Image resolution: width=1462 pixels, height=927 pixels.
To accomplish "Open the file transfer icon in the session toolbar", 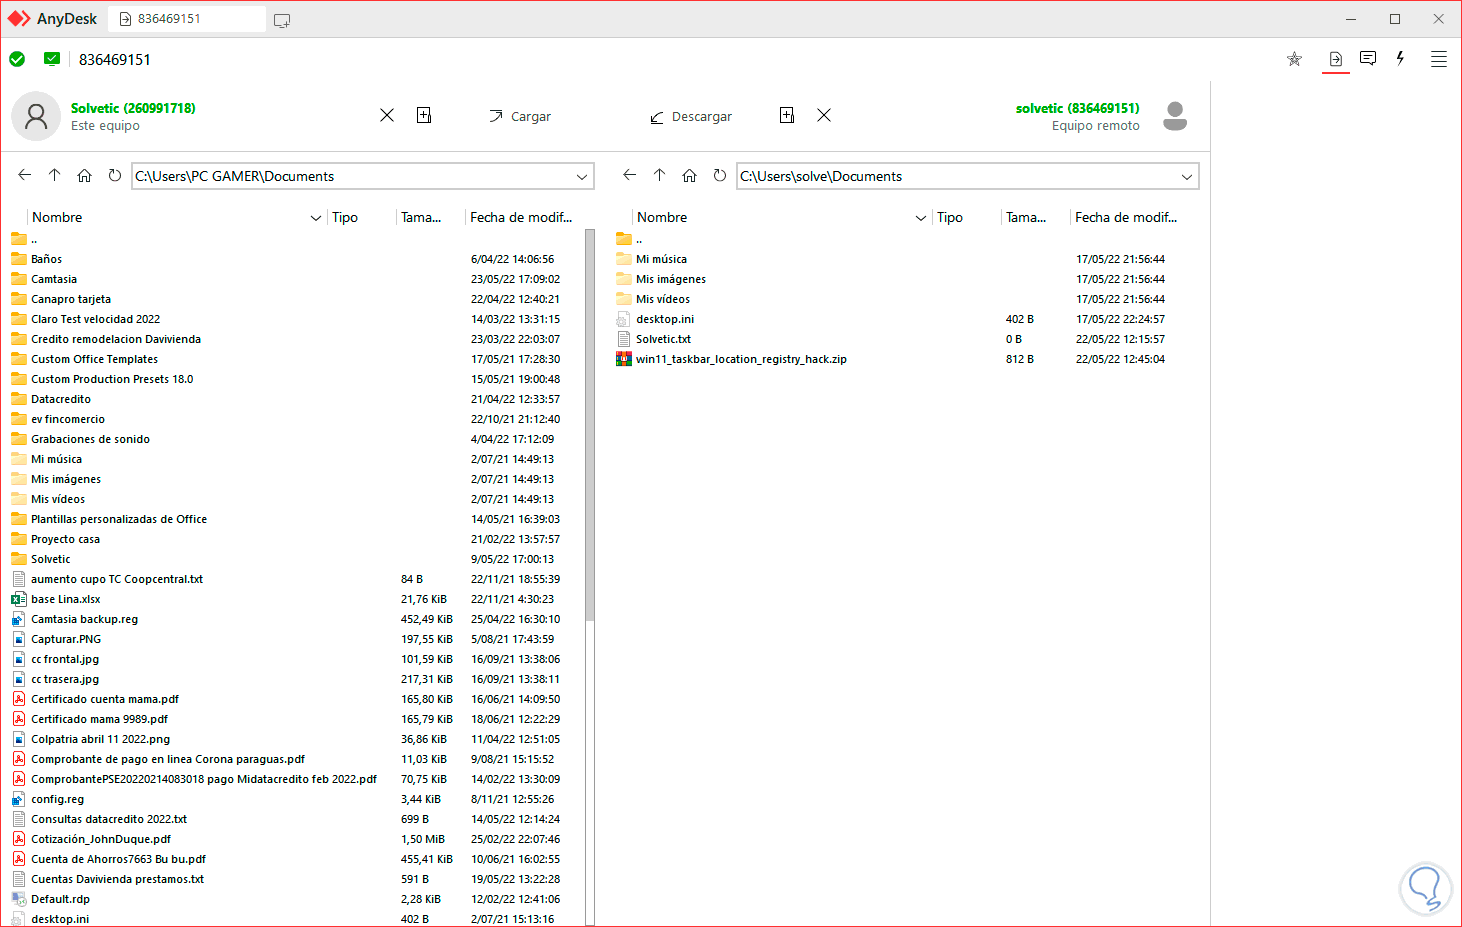I will click(1335, 59).
